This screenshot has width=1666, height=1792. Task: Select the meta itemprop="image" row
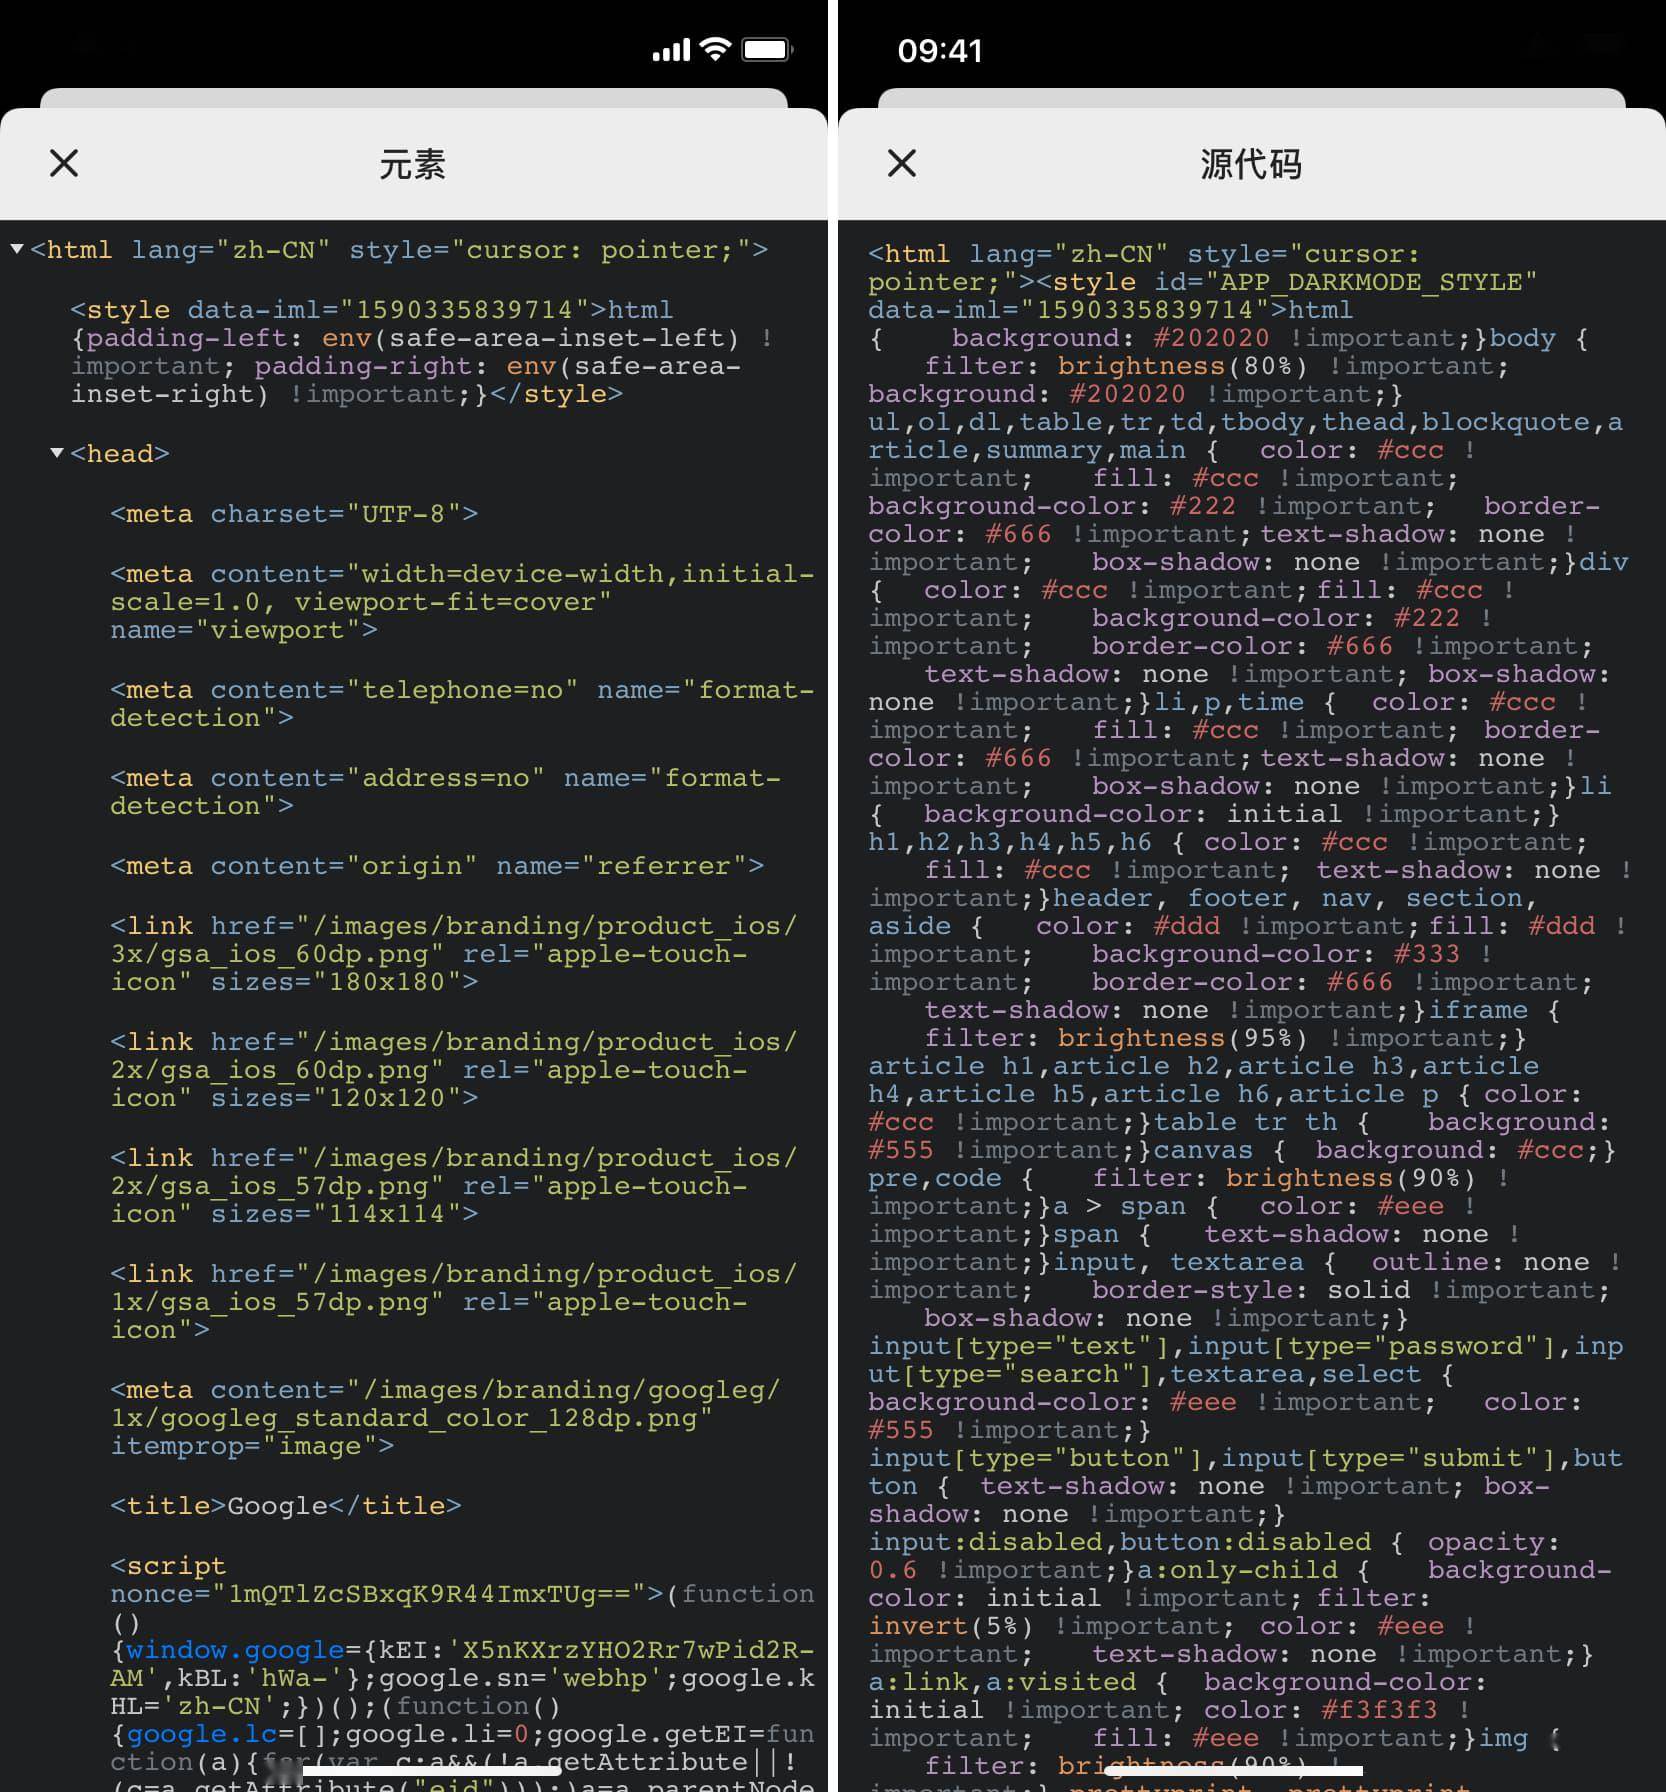pyautogui.click(x=445, y=1417)
